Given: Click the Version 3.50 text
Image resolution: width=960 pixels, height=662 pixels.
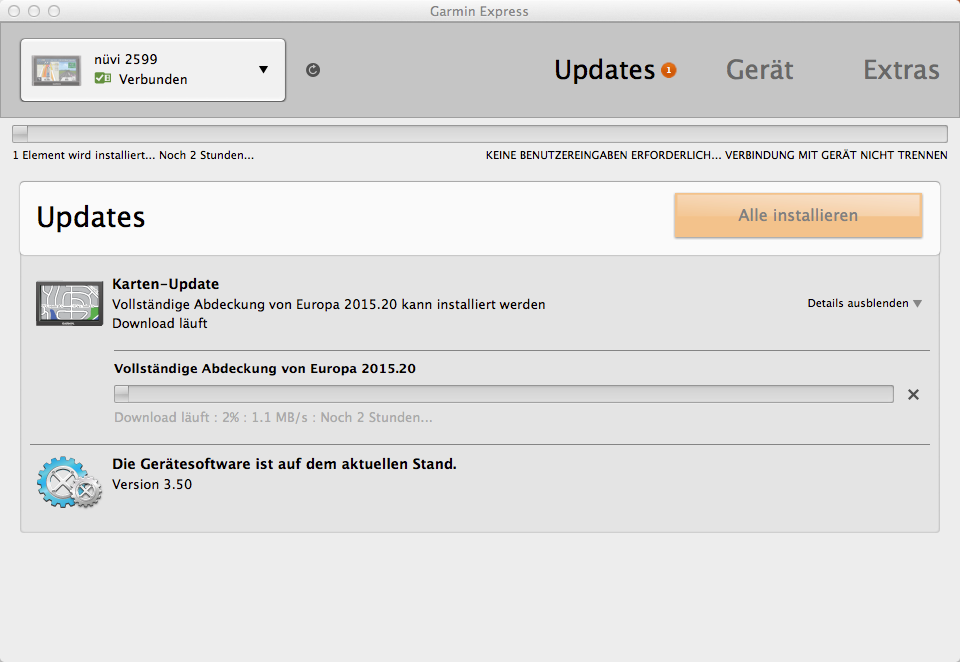Looking at the screenshot, I should coord(152,485).
